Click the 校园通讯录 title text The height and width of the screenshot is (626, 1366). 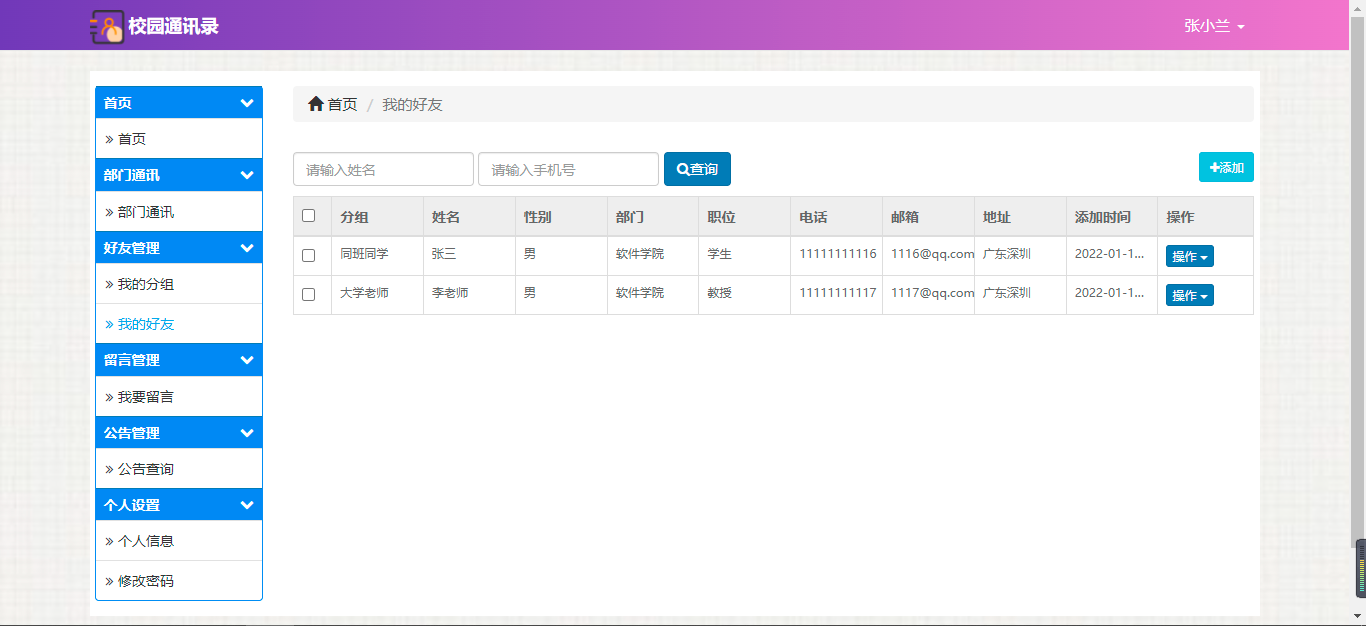pyautogui.click(x=173, y=26)
